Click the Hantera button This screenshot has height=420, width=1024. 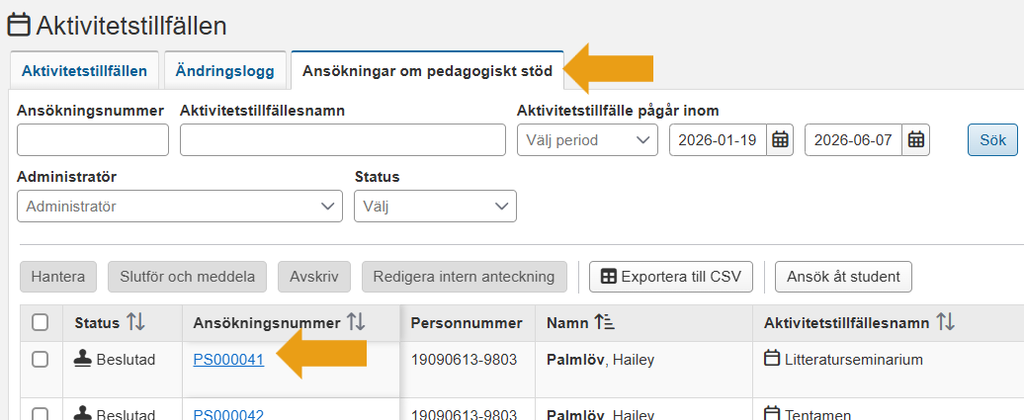pos(58,276)
